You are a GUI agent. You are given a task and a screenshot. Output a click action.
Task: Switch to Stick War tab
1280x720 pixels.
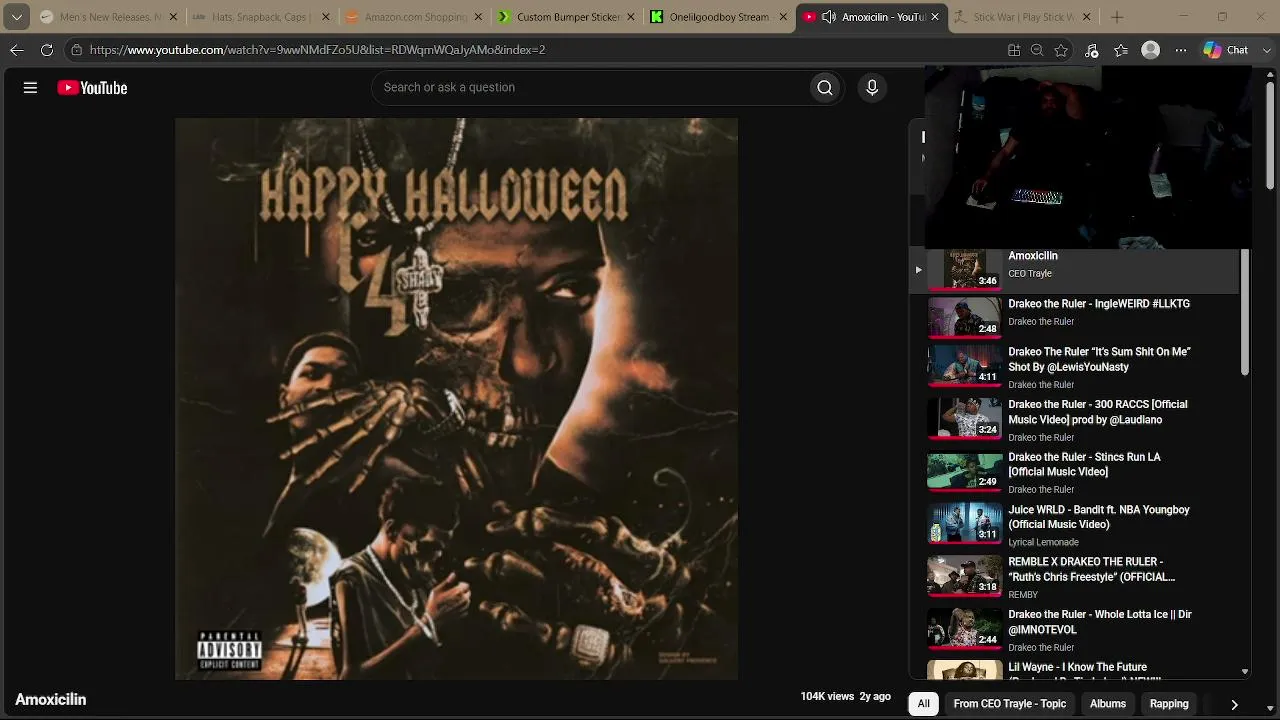[x=1022, y=17]
